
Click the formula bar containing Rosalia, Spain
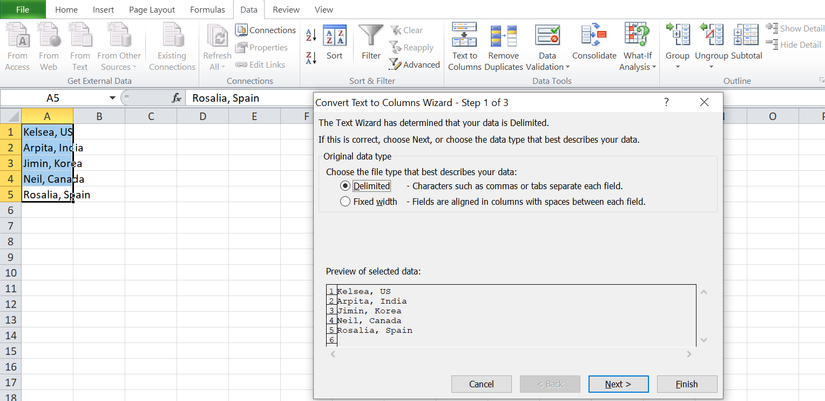pyautogui.click(x=248, y=98)
